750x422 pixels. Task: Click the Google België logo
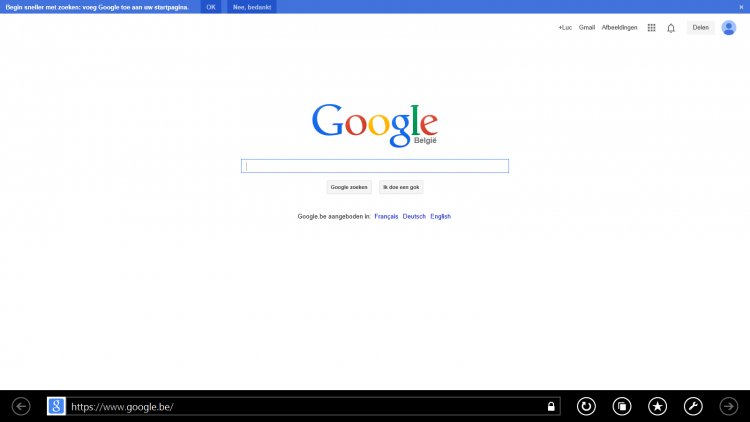375,125
